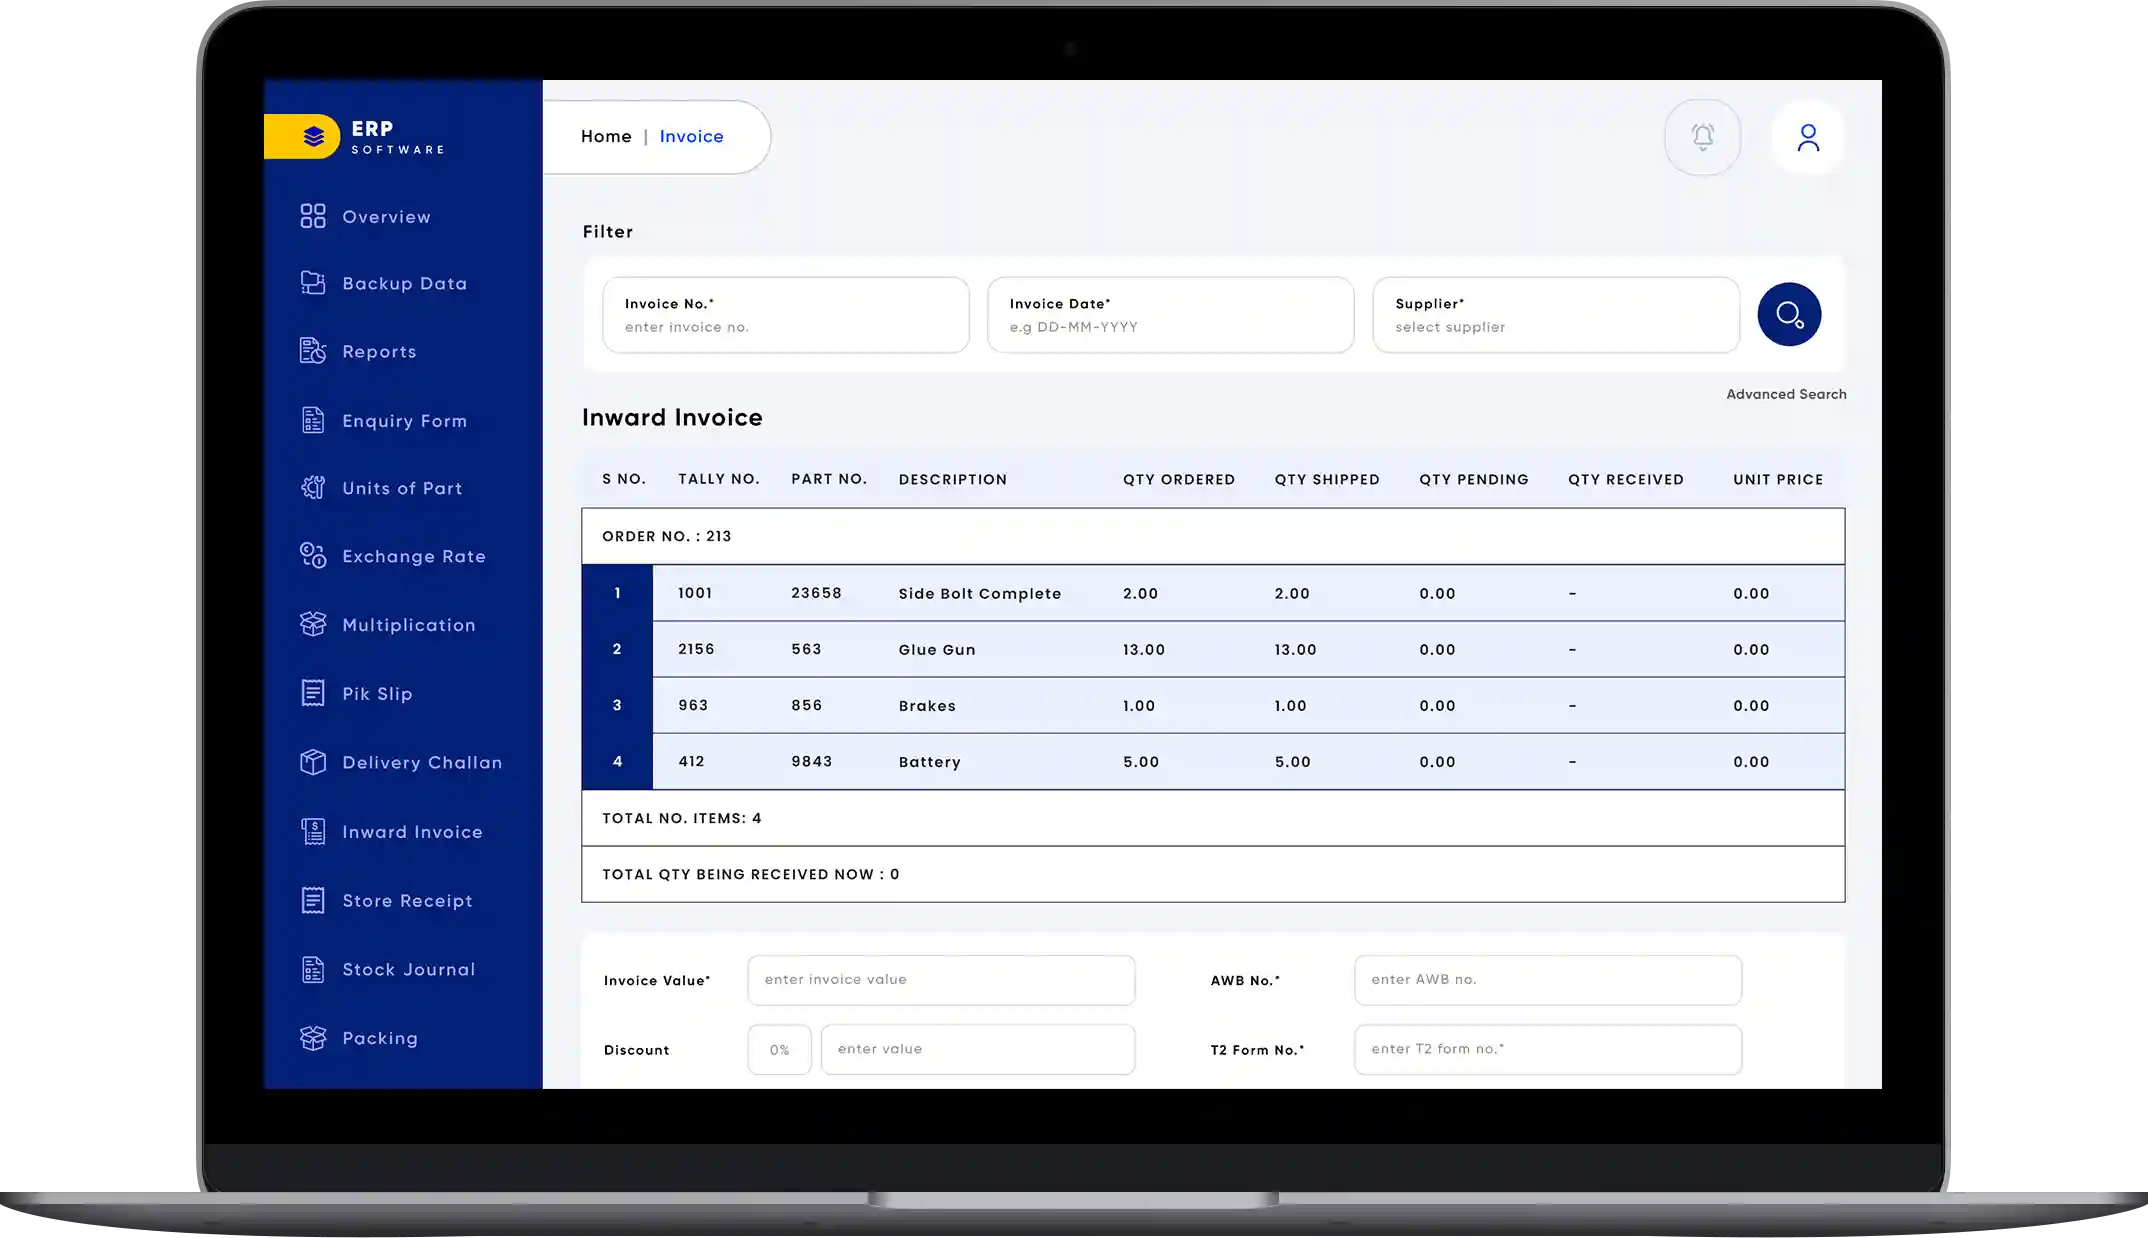Click Side Bolt Complete description
This screenshot has height=1238, width=2148.
pyautogui.click(x=980, y=594)
